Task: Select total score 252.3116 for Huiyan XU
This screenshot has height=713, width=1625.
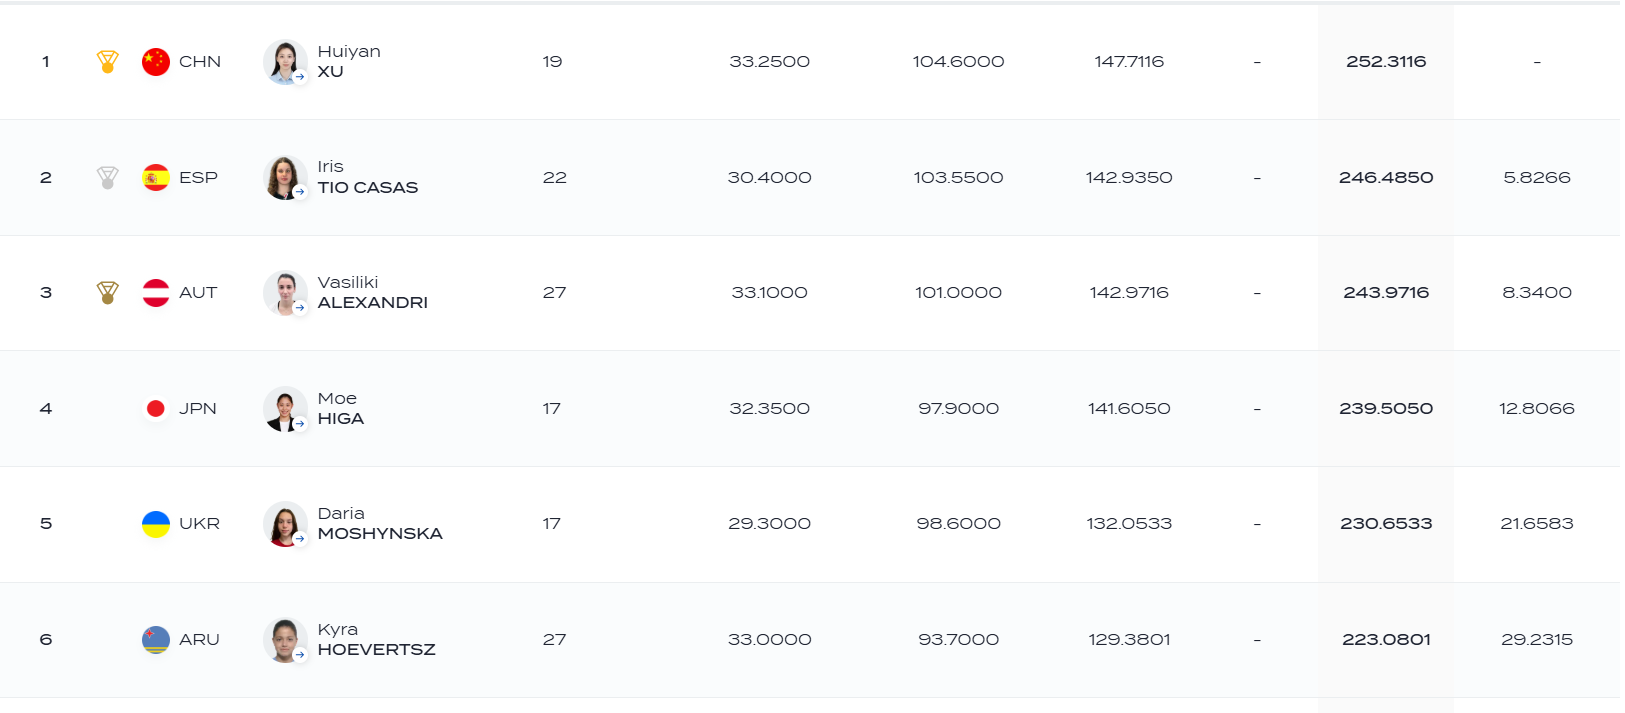Action: click(x=1386, y=62)
